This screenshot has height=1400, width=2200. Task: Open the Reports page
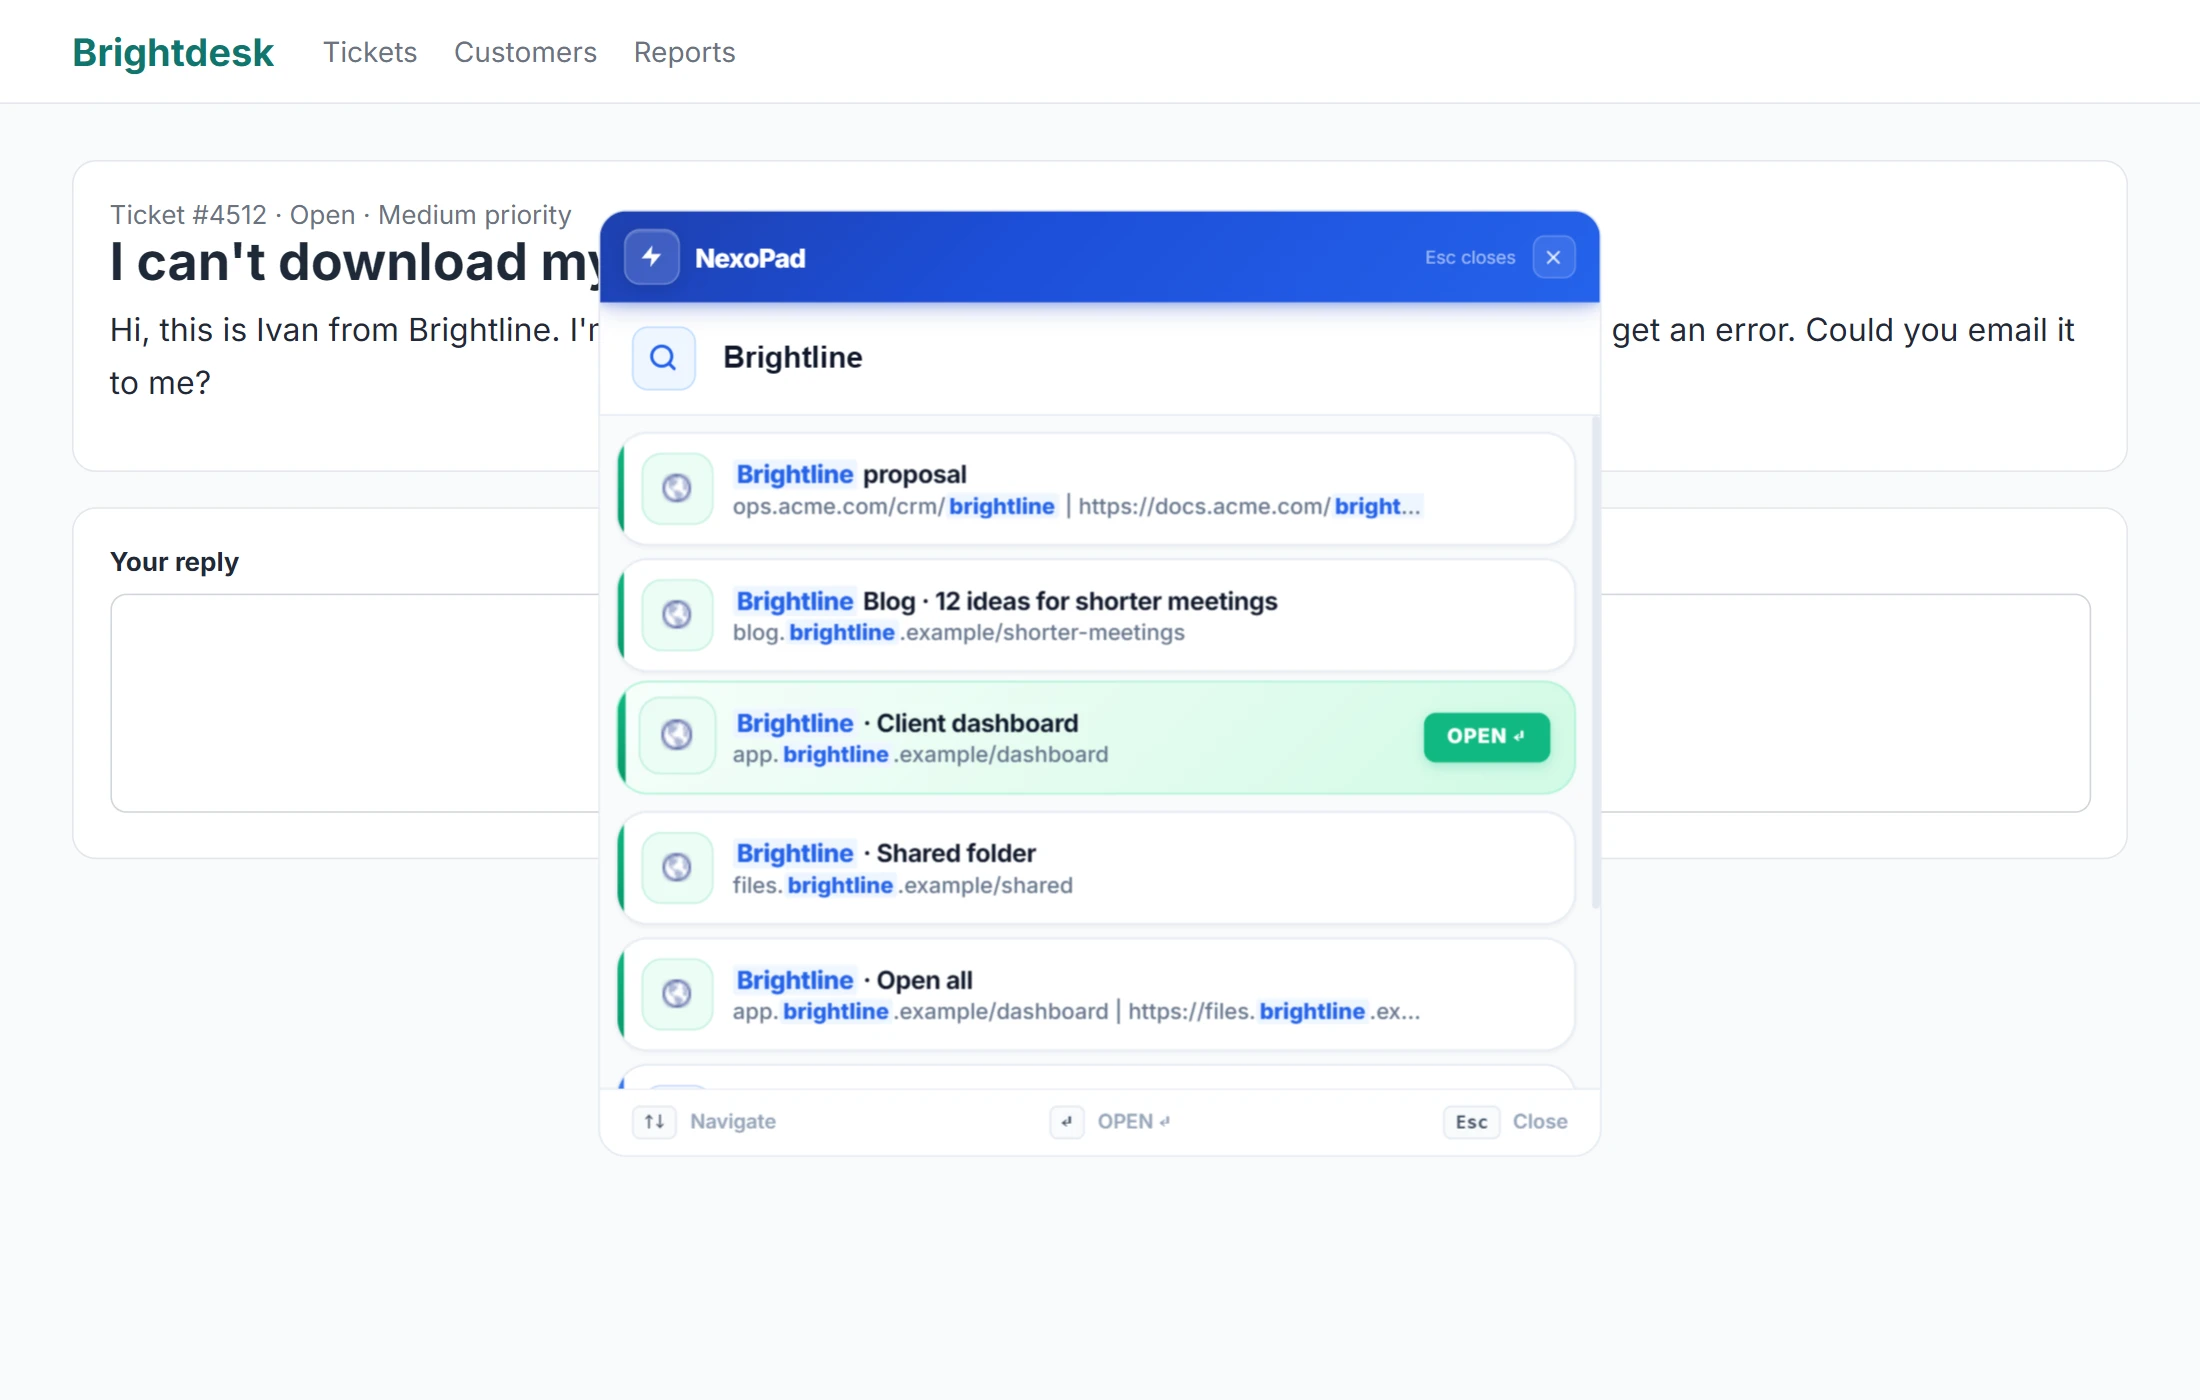(685, 52)
